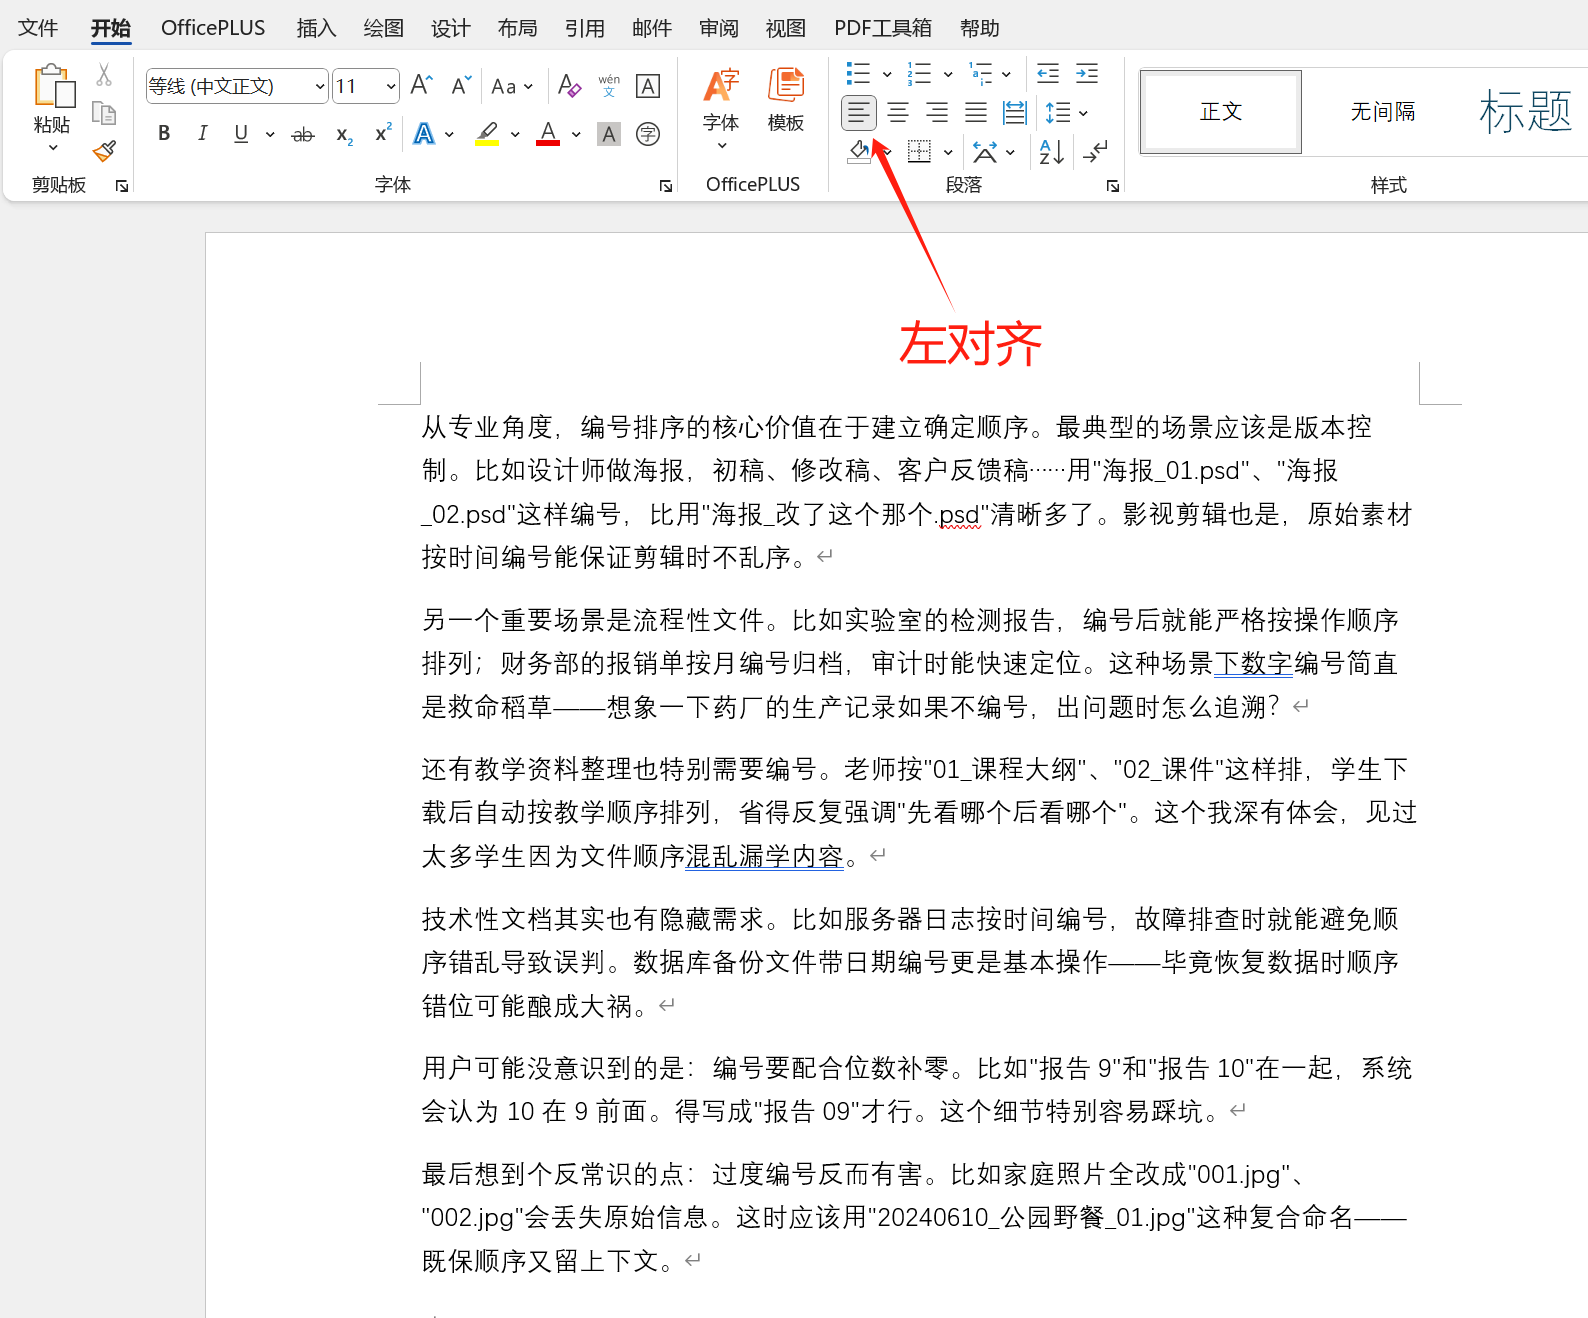Open the 段落 paragraph dialog launcher
This screenshot has height=1318, width=1588.
[1113, 186]
